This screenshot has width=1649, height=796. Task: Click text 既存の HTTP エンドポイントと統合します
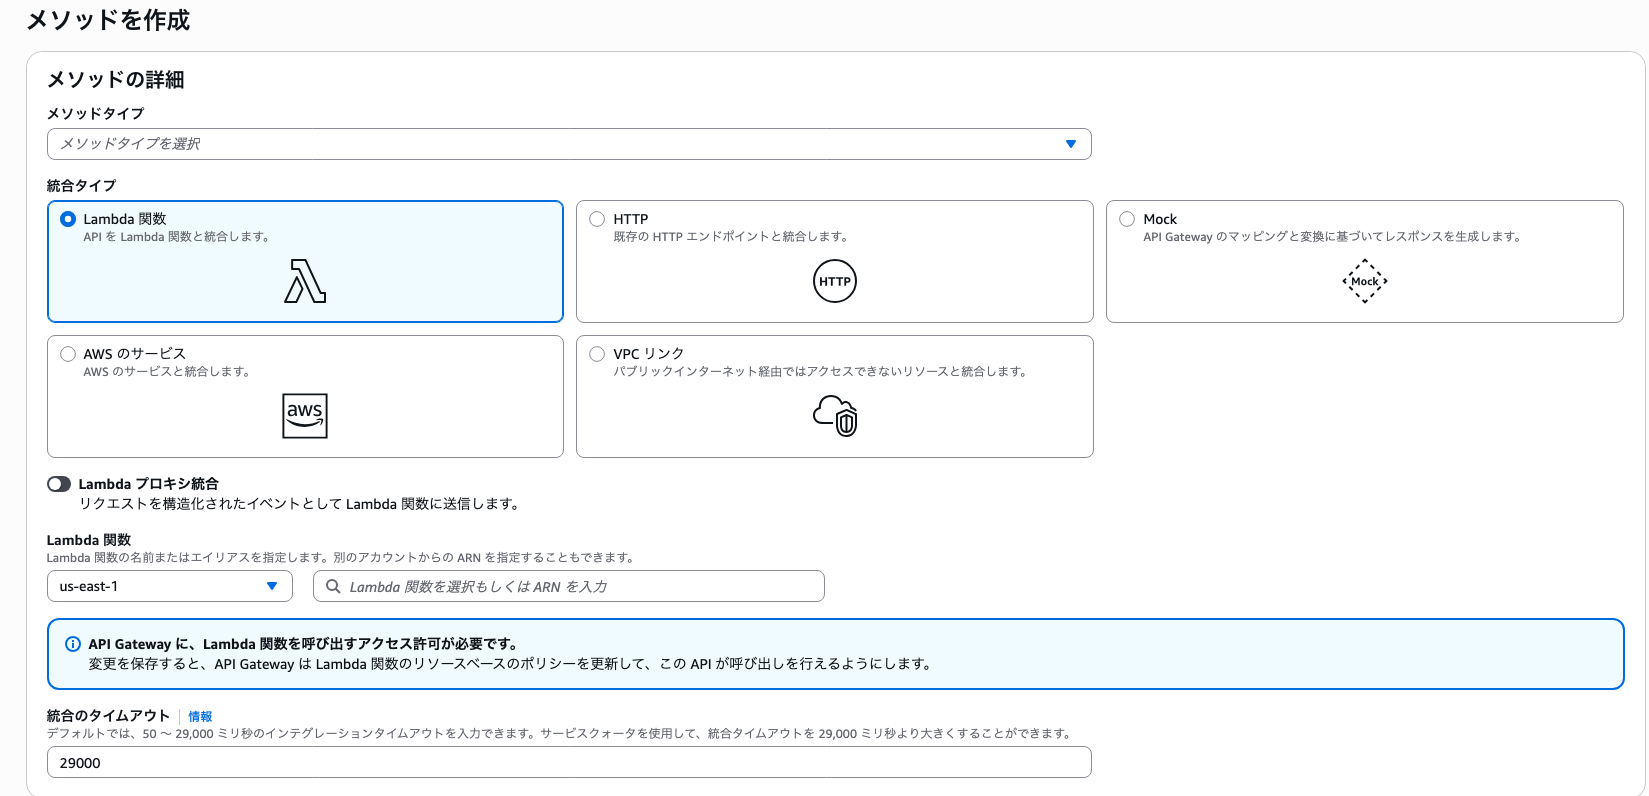(x=731, y=237)
